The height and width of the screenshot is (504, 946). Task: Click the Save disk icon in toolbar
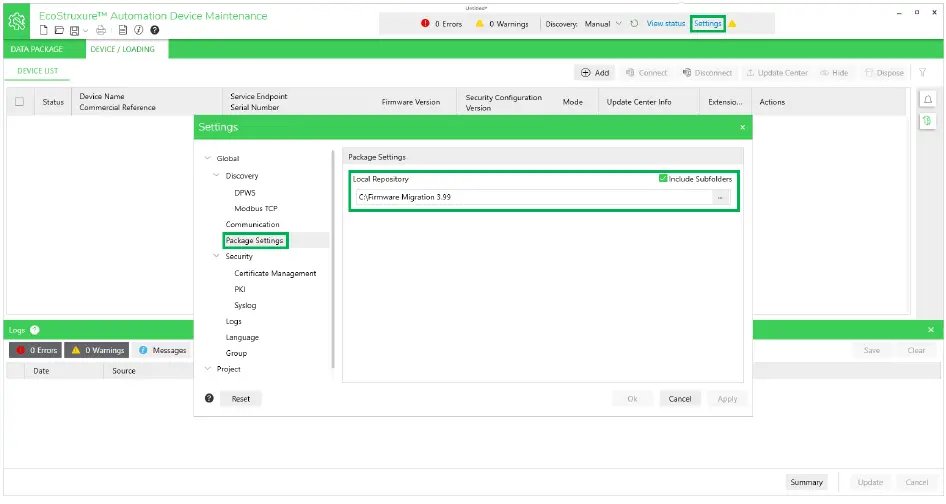coord(74,30)
